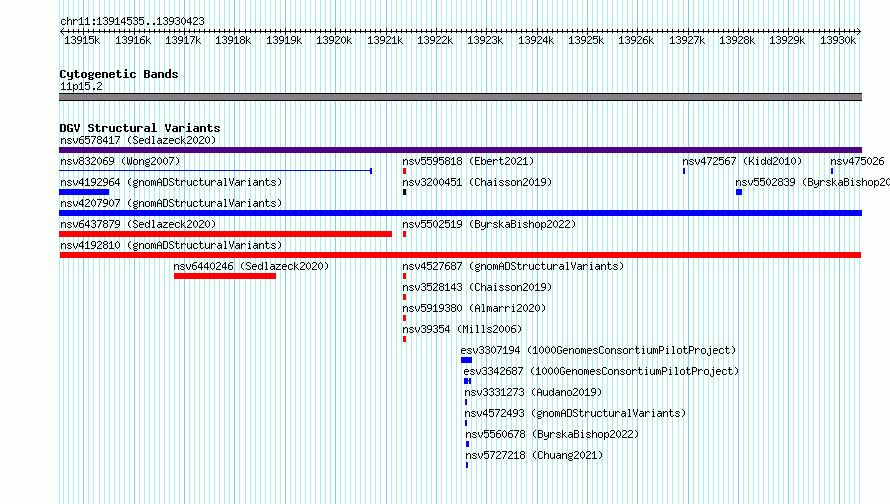The image size is (890, 504).
Task: Select the red nsv6440246 variant bar
Action: 225,276
